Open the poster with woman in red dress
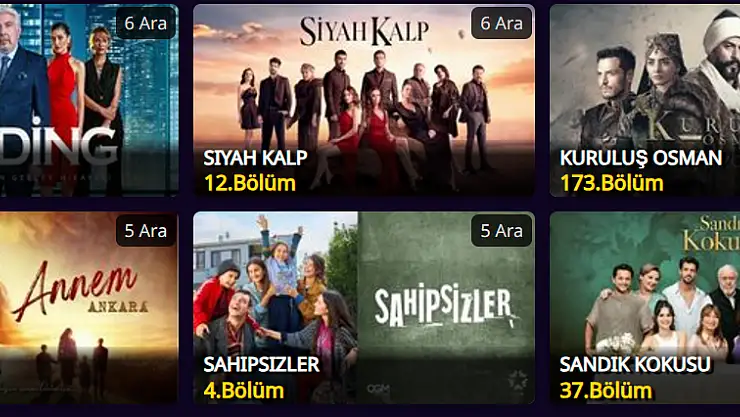The image size is (740, 417). tap(89, 100)
